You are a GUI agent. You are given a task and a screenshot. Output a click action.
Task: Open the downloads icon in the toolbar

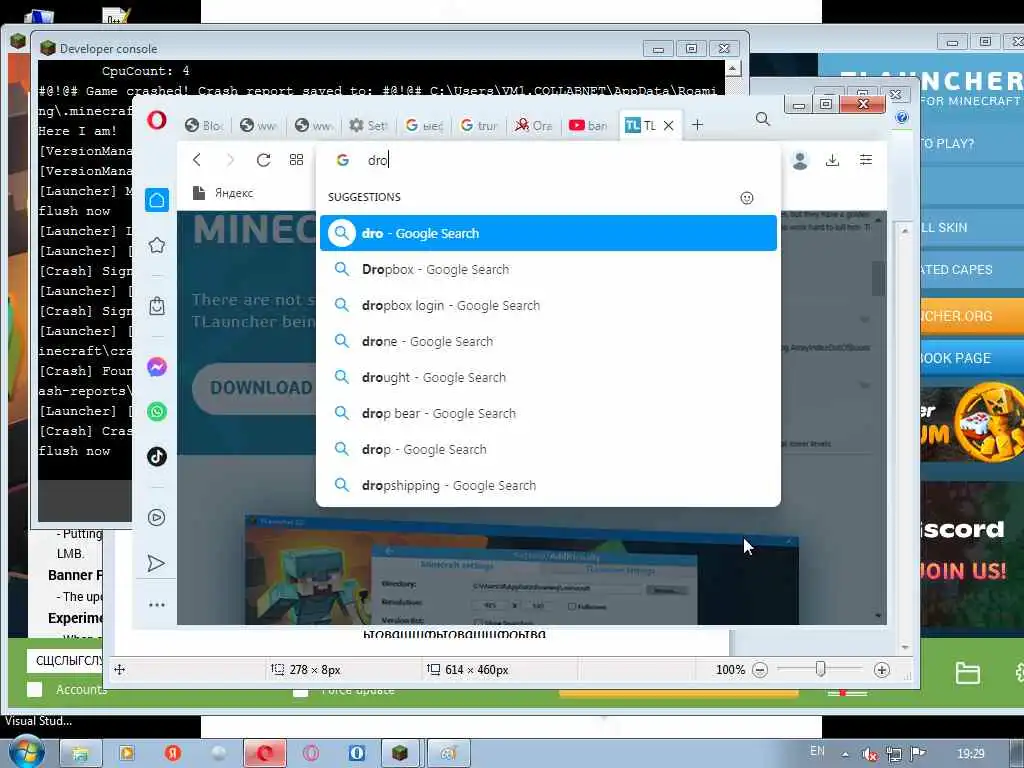[832, 160]
